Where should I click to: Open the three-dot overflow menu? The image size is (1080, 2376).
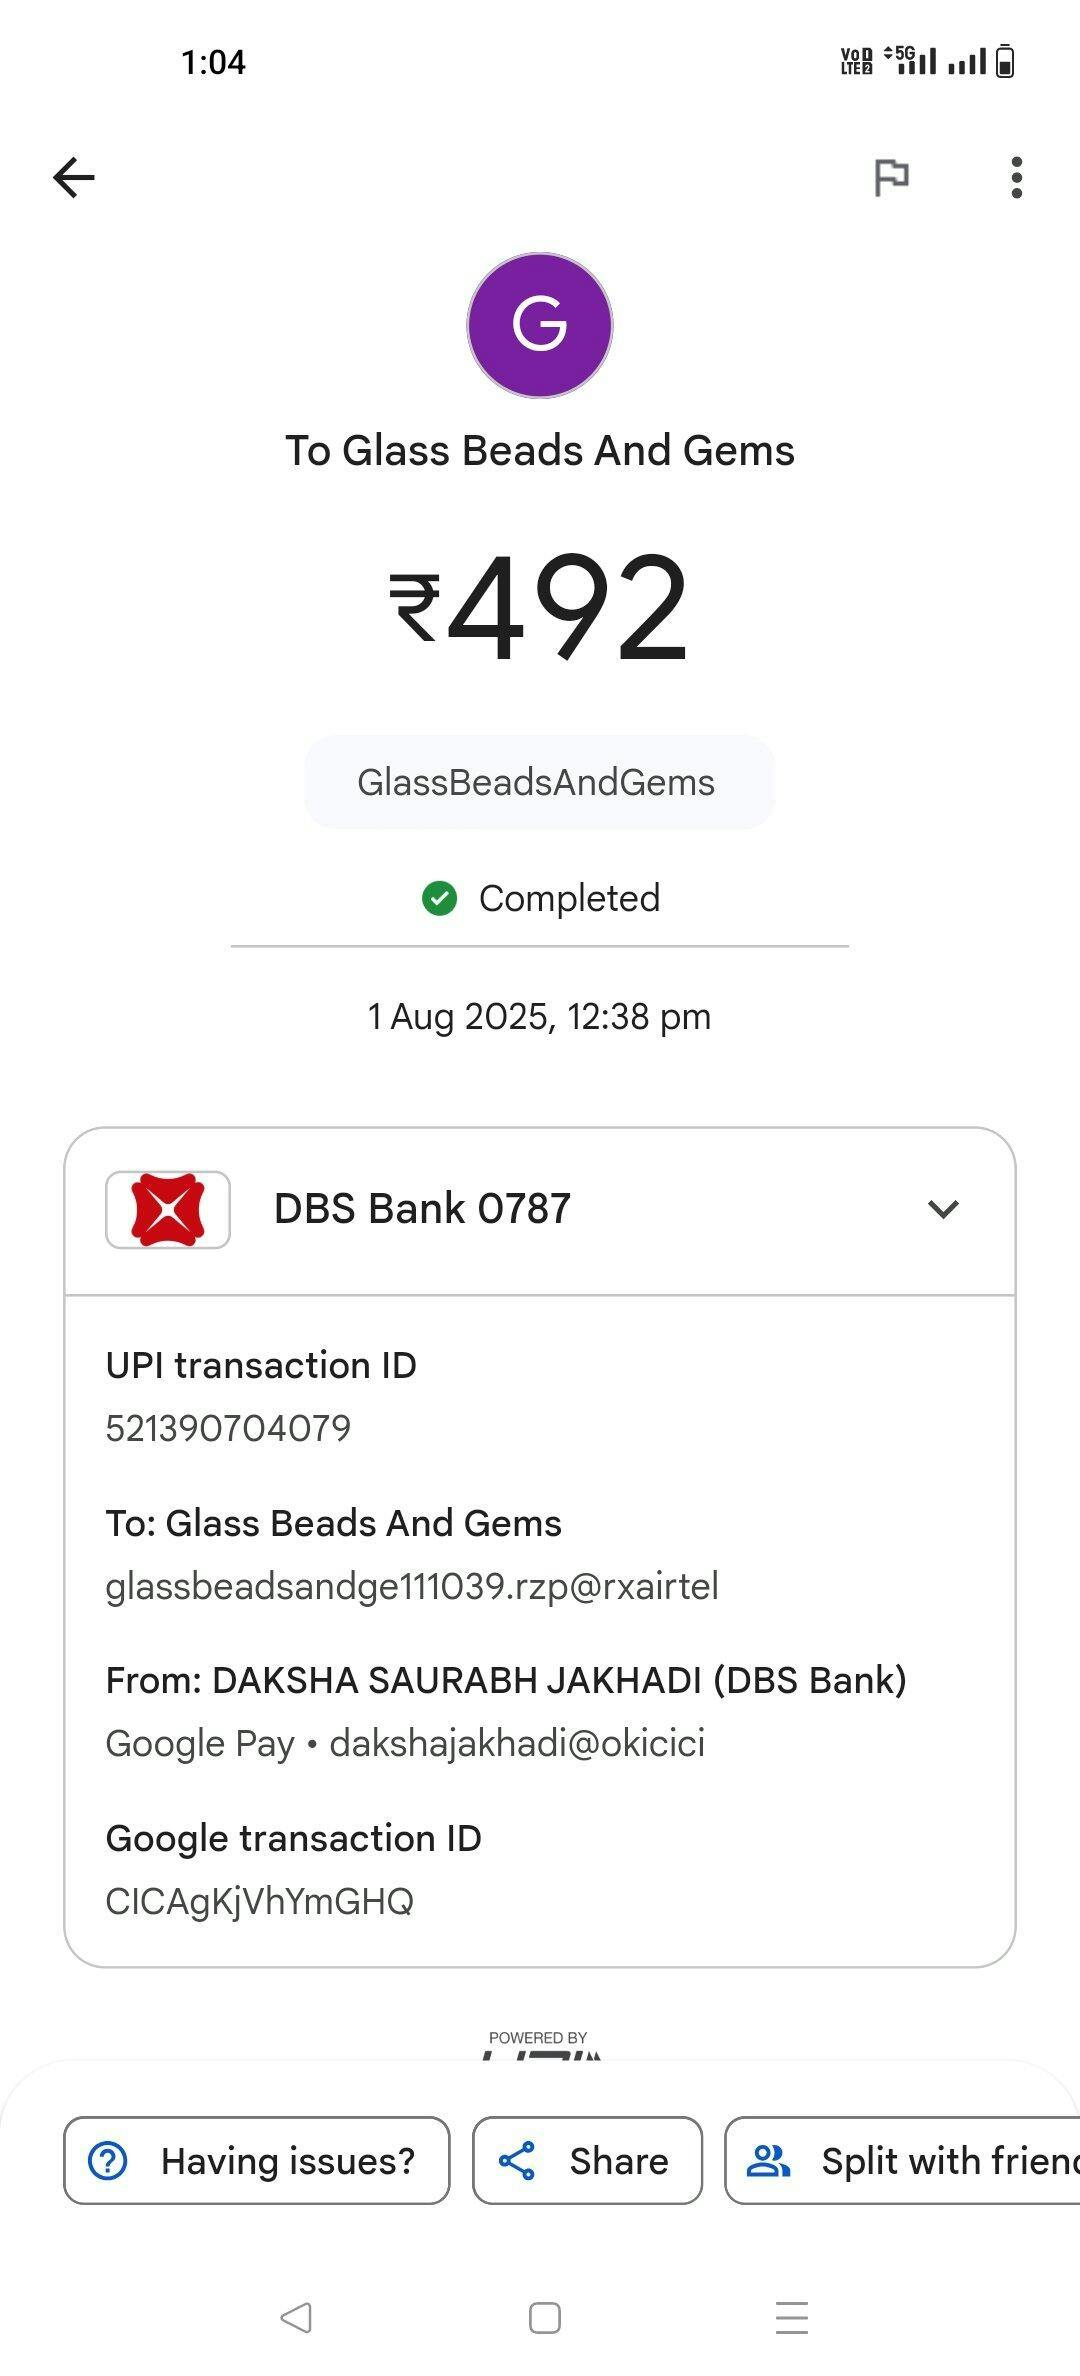click(1016, 178)
